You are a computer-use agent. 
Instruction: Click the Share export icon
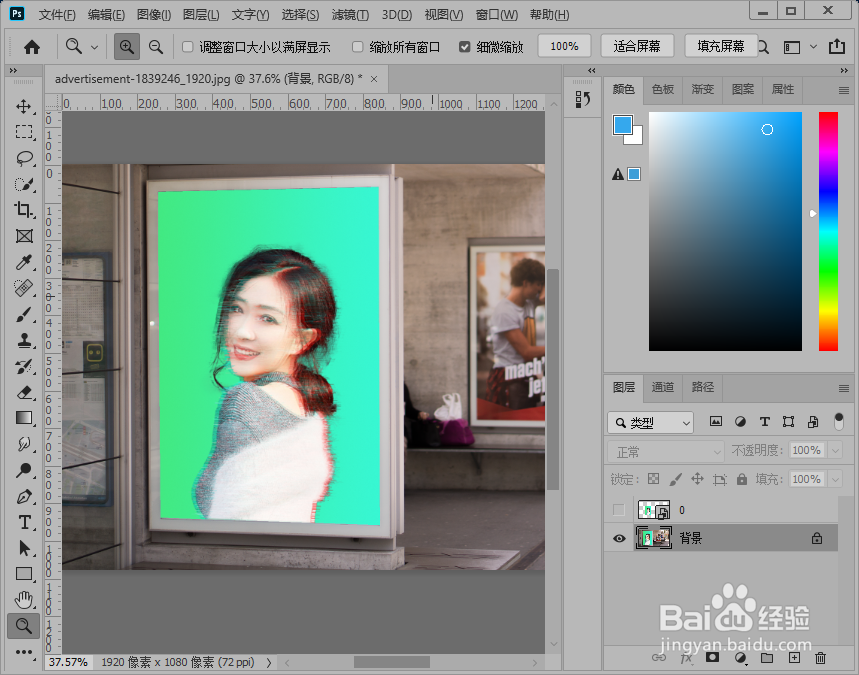point(837,47)
